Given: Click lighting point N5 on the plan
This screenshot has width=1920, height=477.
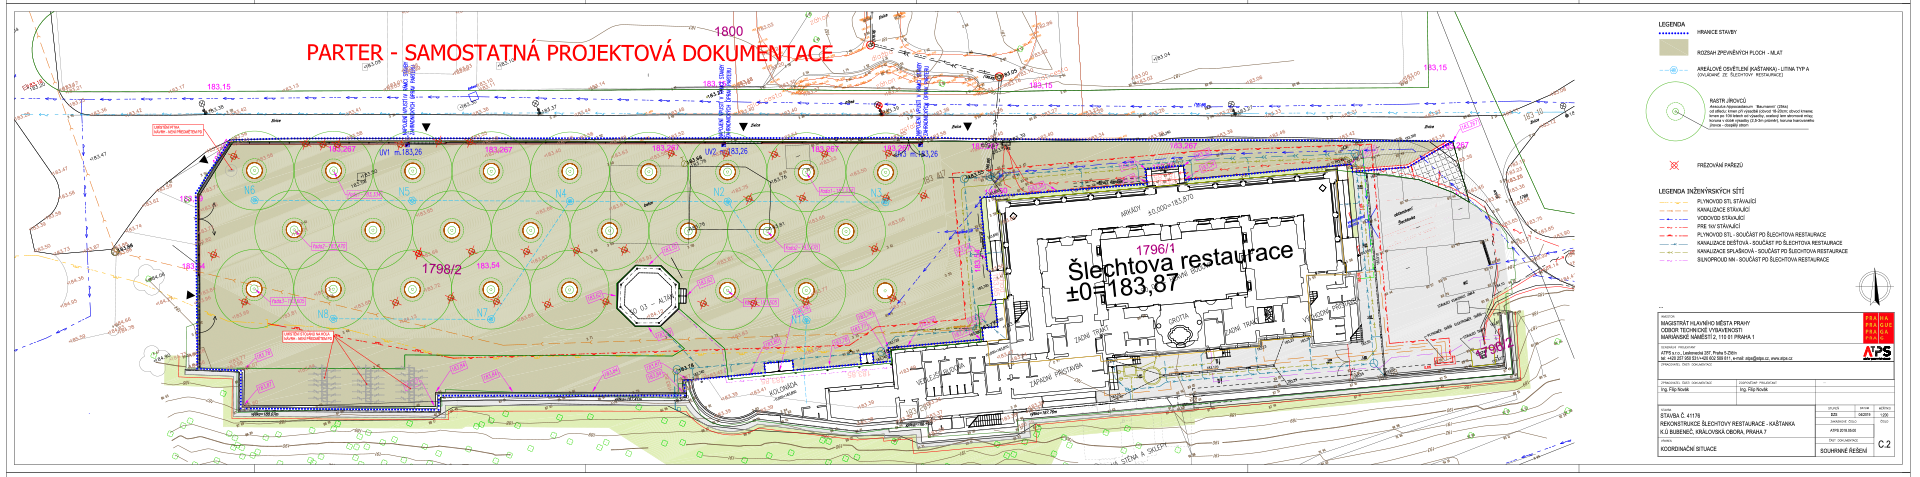Looking at the screenshot, I should click(404, 192).
